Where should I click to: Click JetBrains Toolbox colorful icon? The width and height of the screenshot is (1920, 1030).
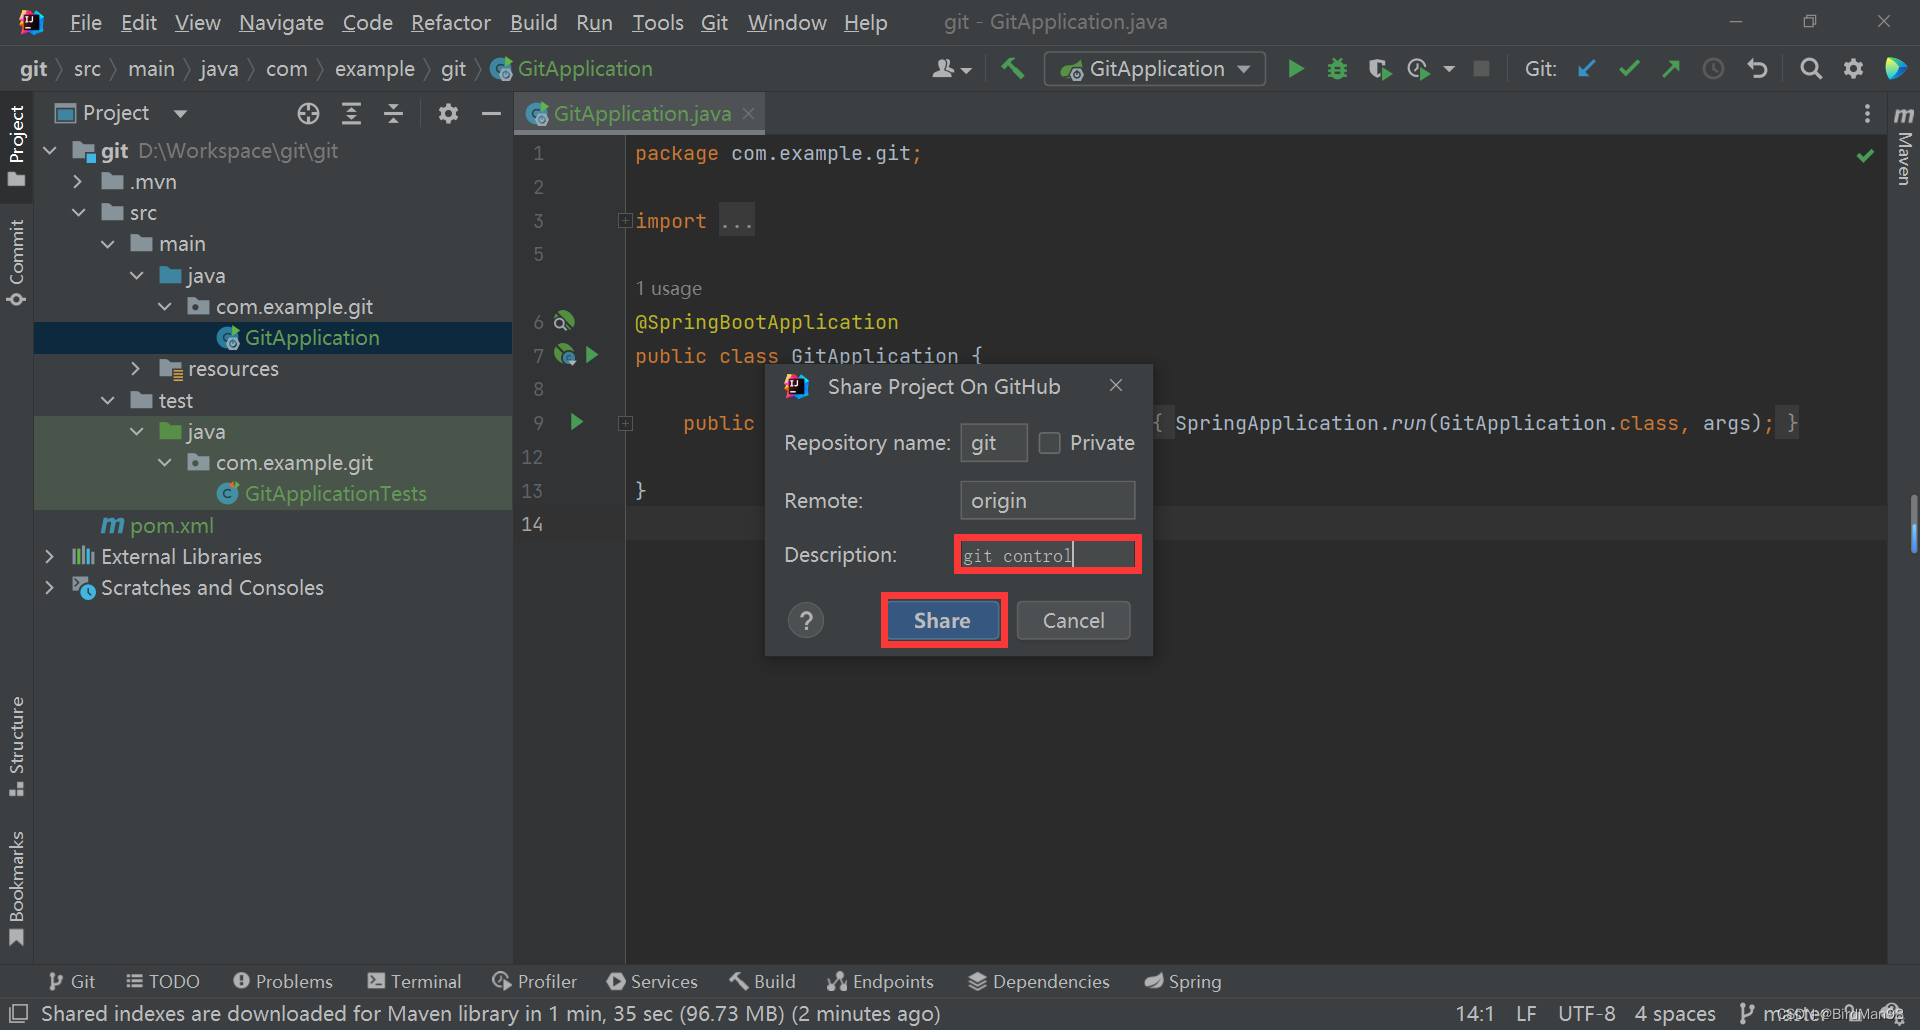[x=1895, y=68]
